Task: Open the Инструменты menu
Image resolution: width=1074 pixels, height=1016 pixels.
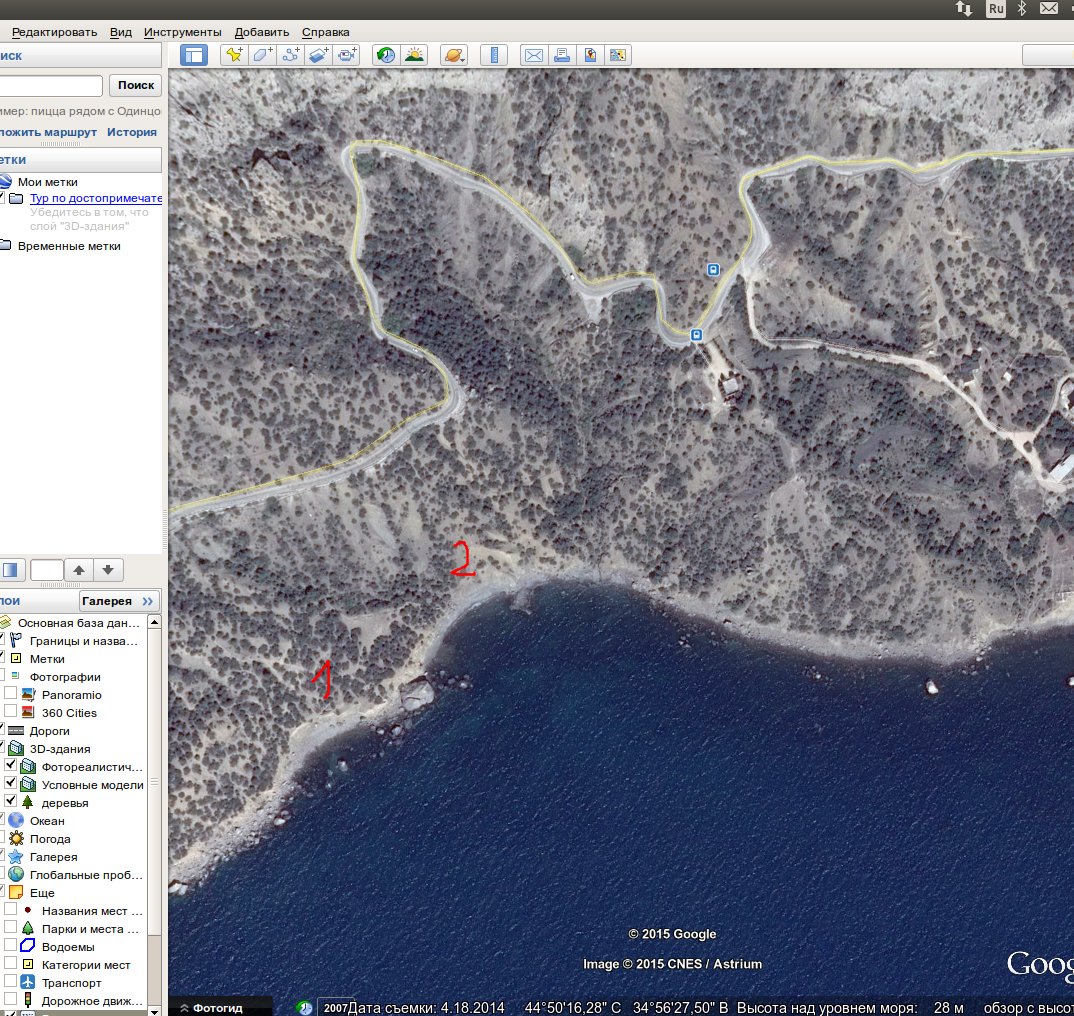Action: 182,32
